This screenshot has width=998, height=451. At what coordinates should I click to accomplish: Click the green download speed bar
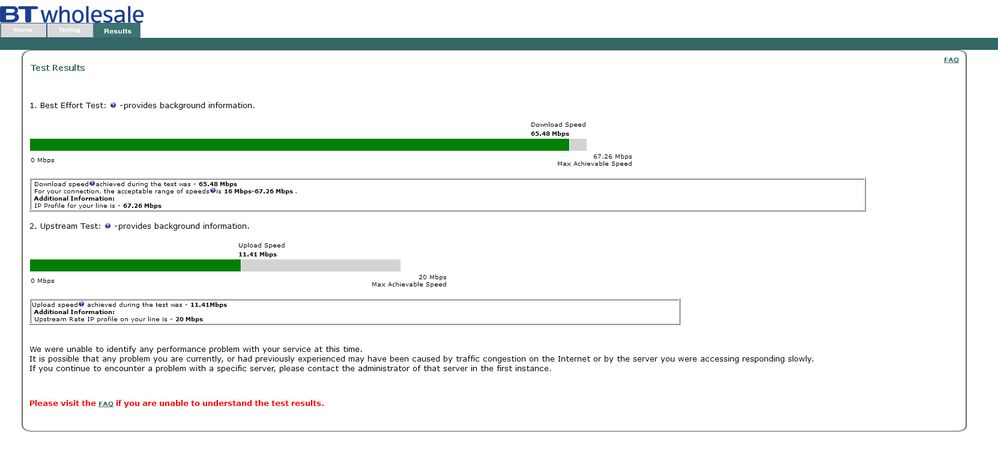pyautogui.click(x=299, y=145)
